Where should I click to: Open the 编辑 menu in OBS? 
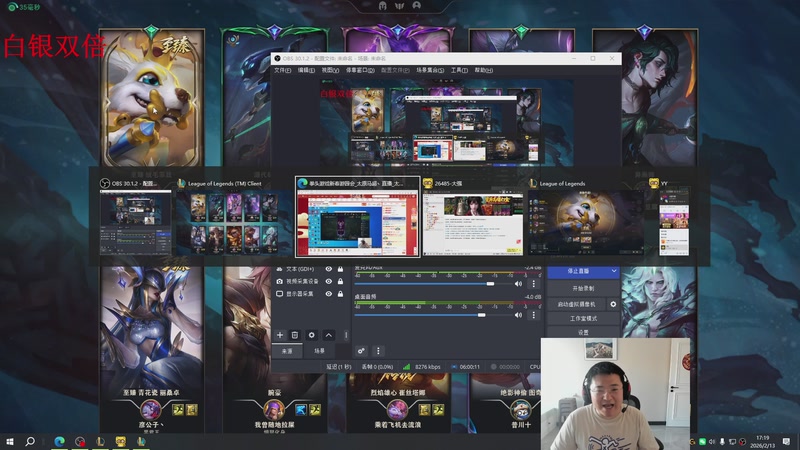tap(306, 70)
